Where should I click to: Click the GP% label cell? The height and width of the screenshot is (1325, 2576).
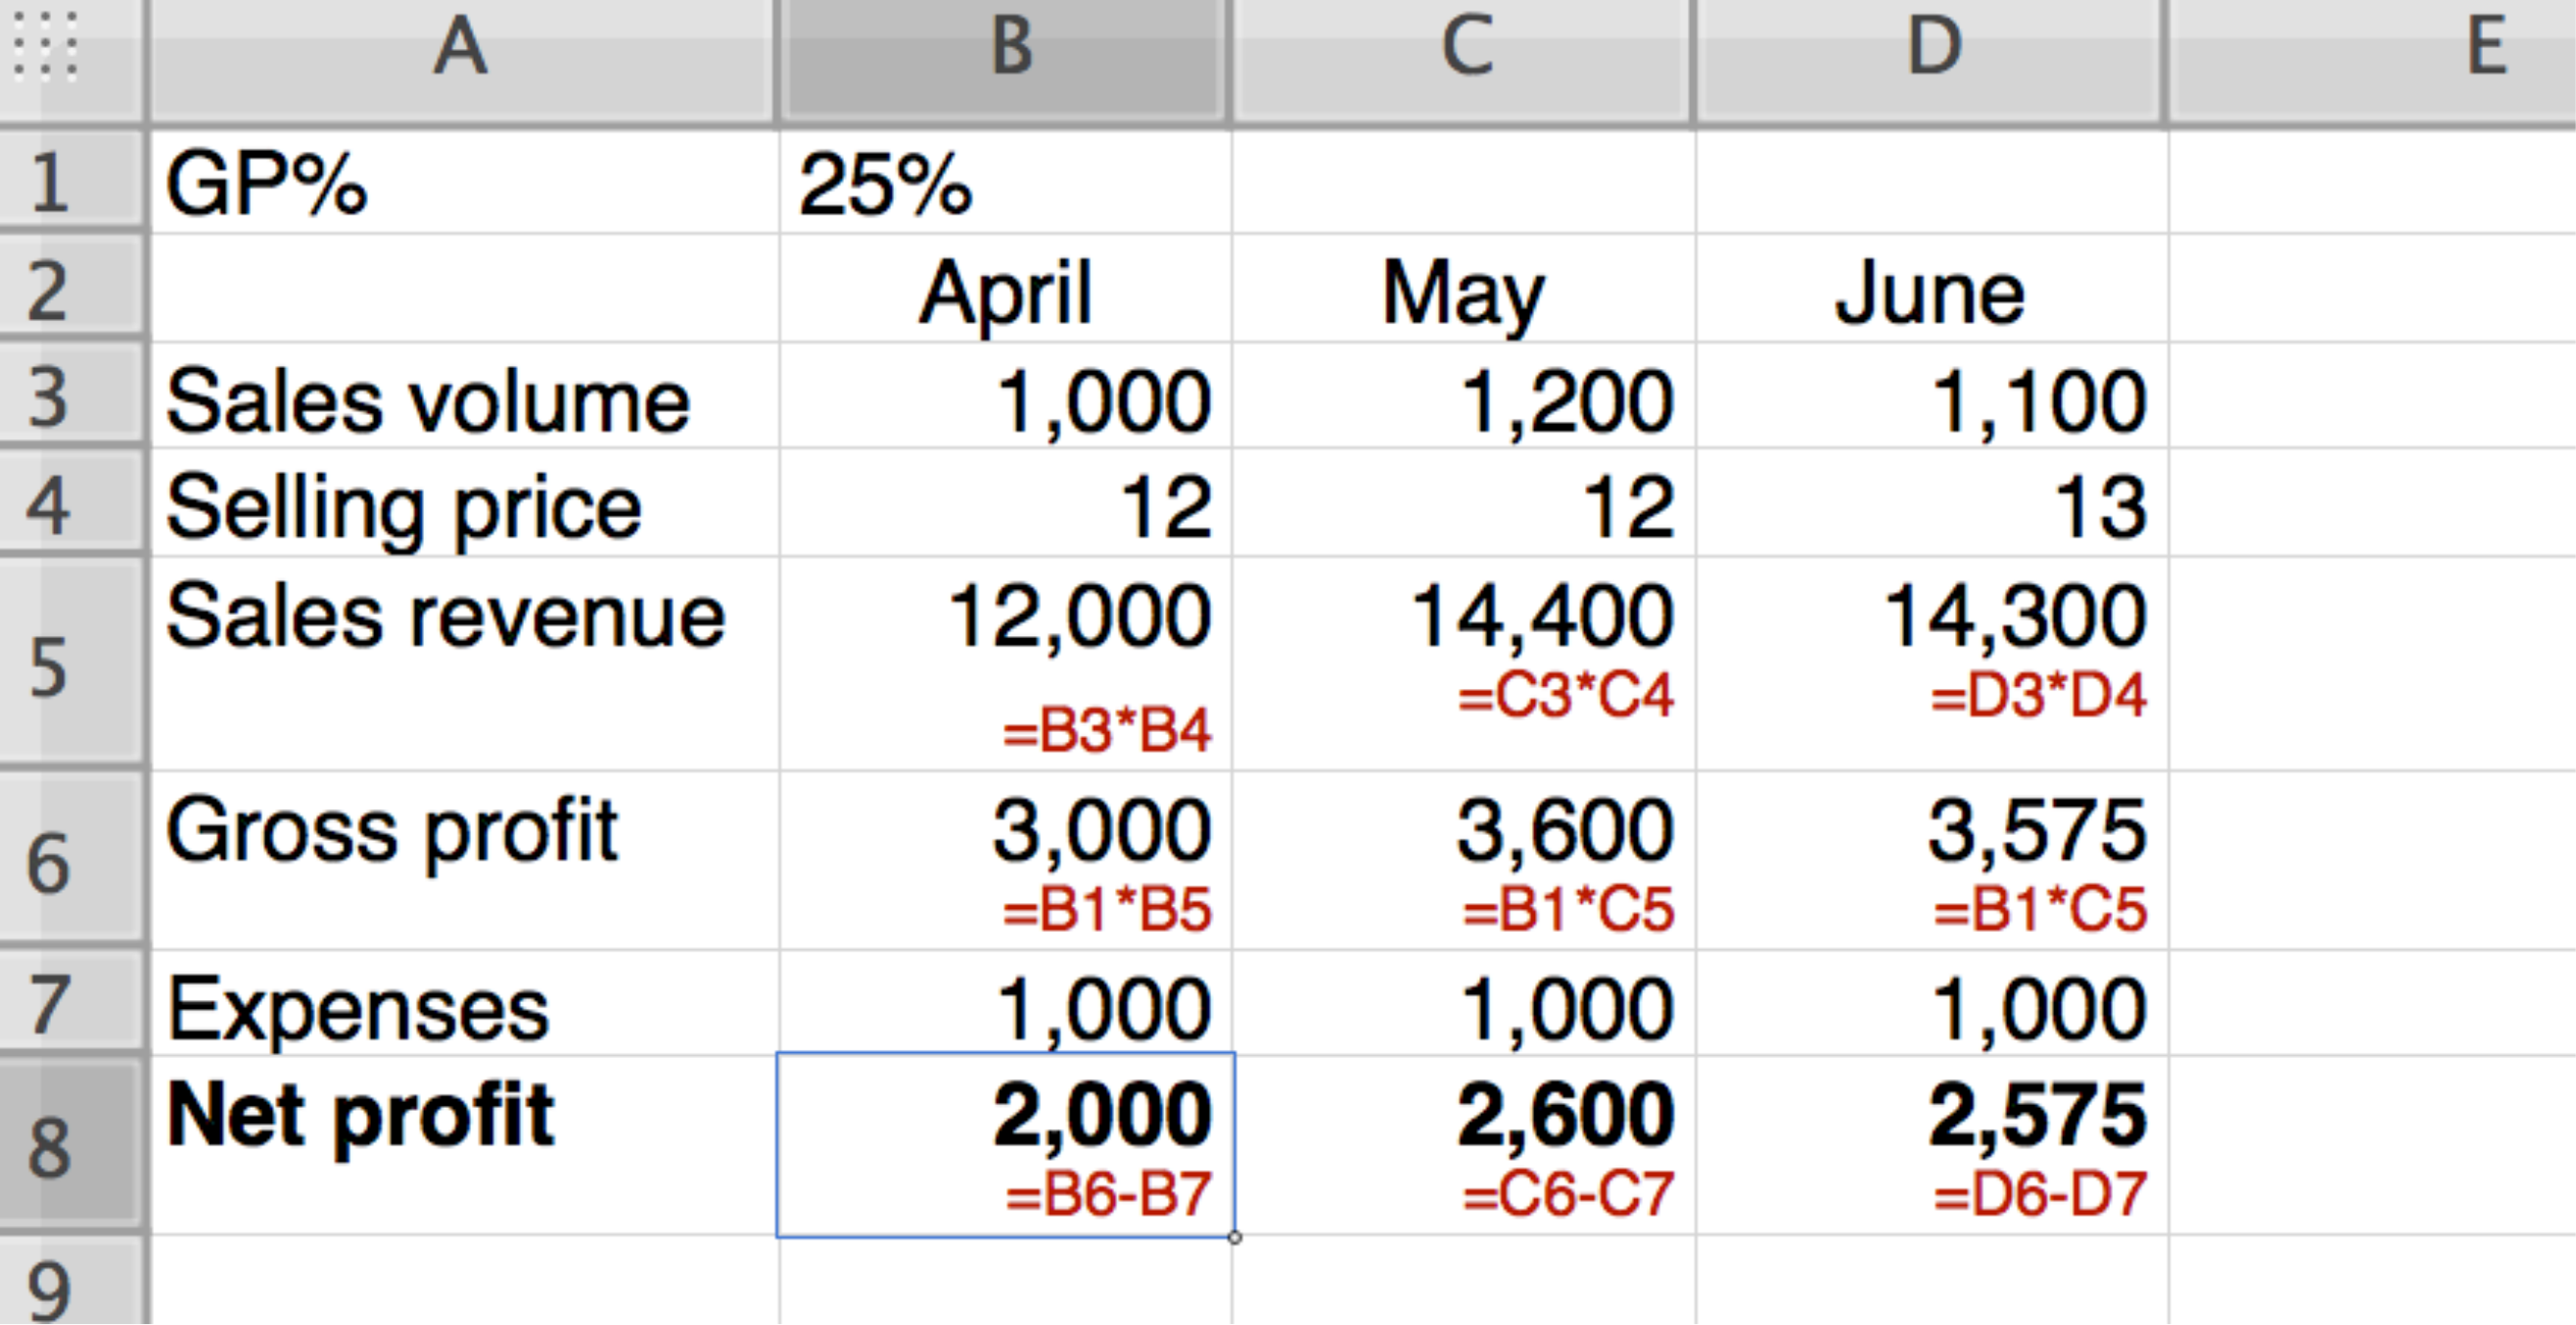click(x=464, y=181)
